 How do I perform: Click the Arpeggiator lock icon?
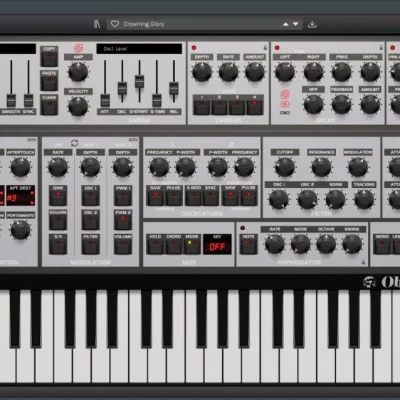pos(363,262)
